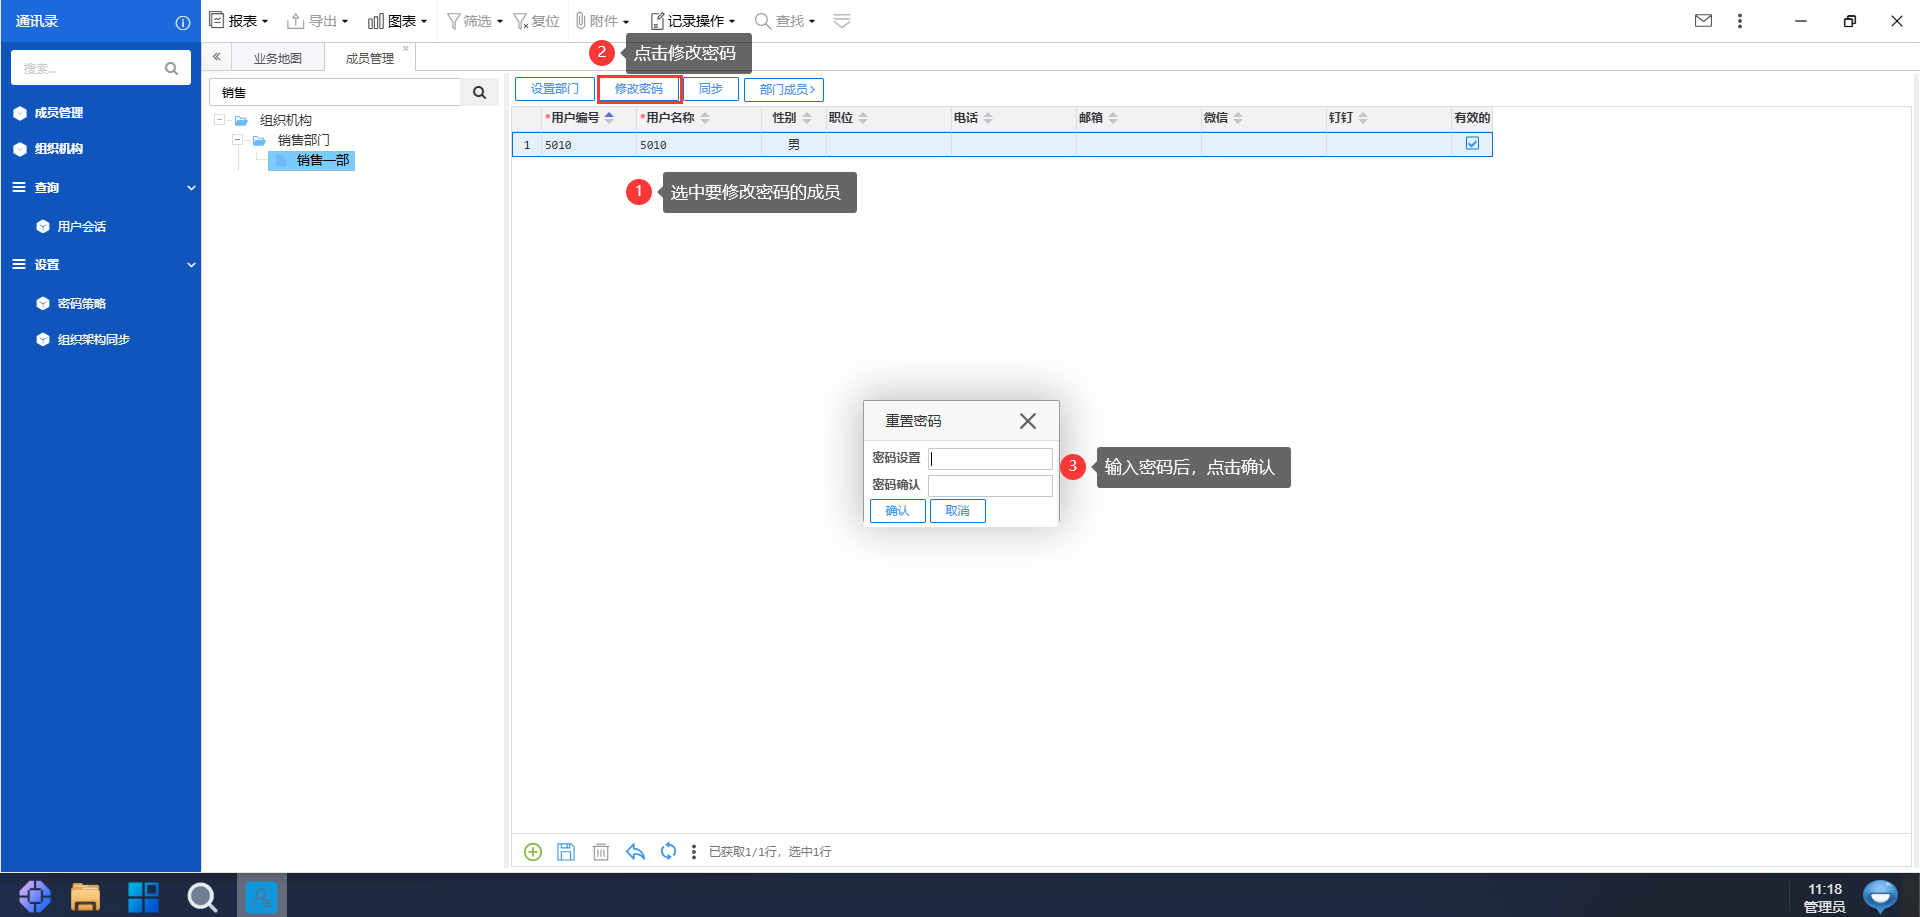Click the toolbar overflow icon after 查找
1920x917 pixels.
click(x=842, y=21)
